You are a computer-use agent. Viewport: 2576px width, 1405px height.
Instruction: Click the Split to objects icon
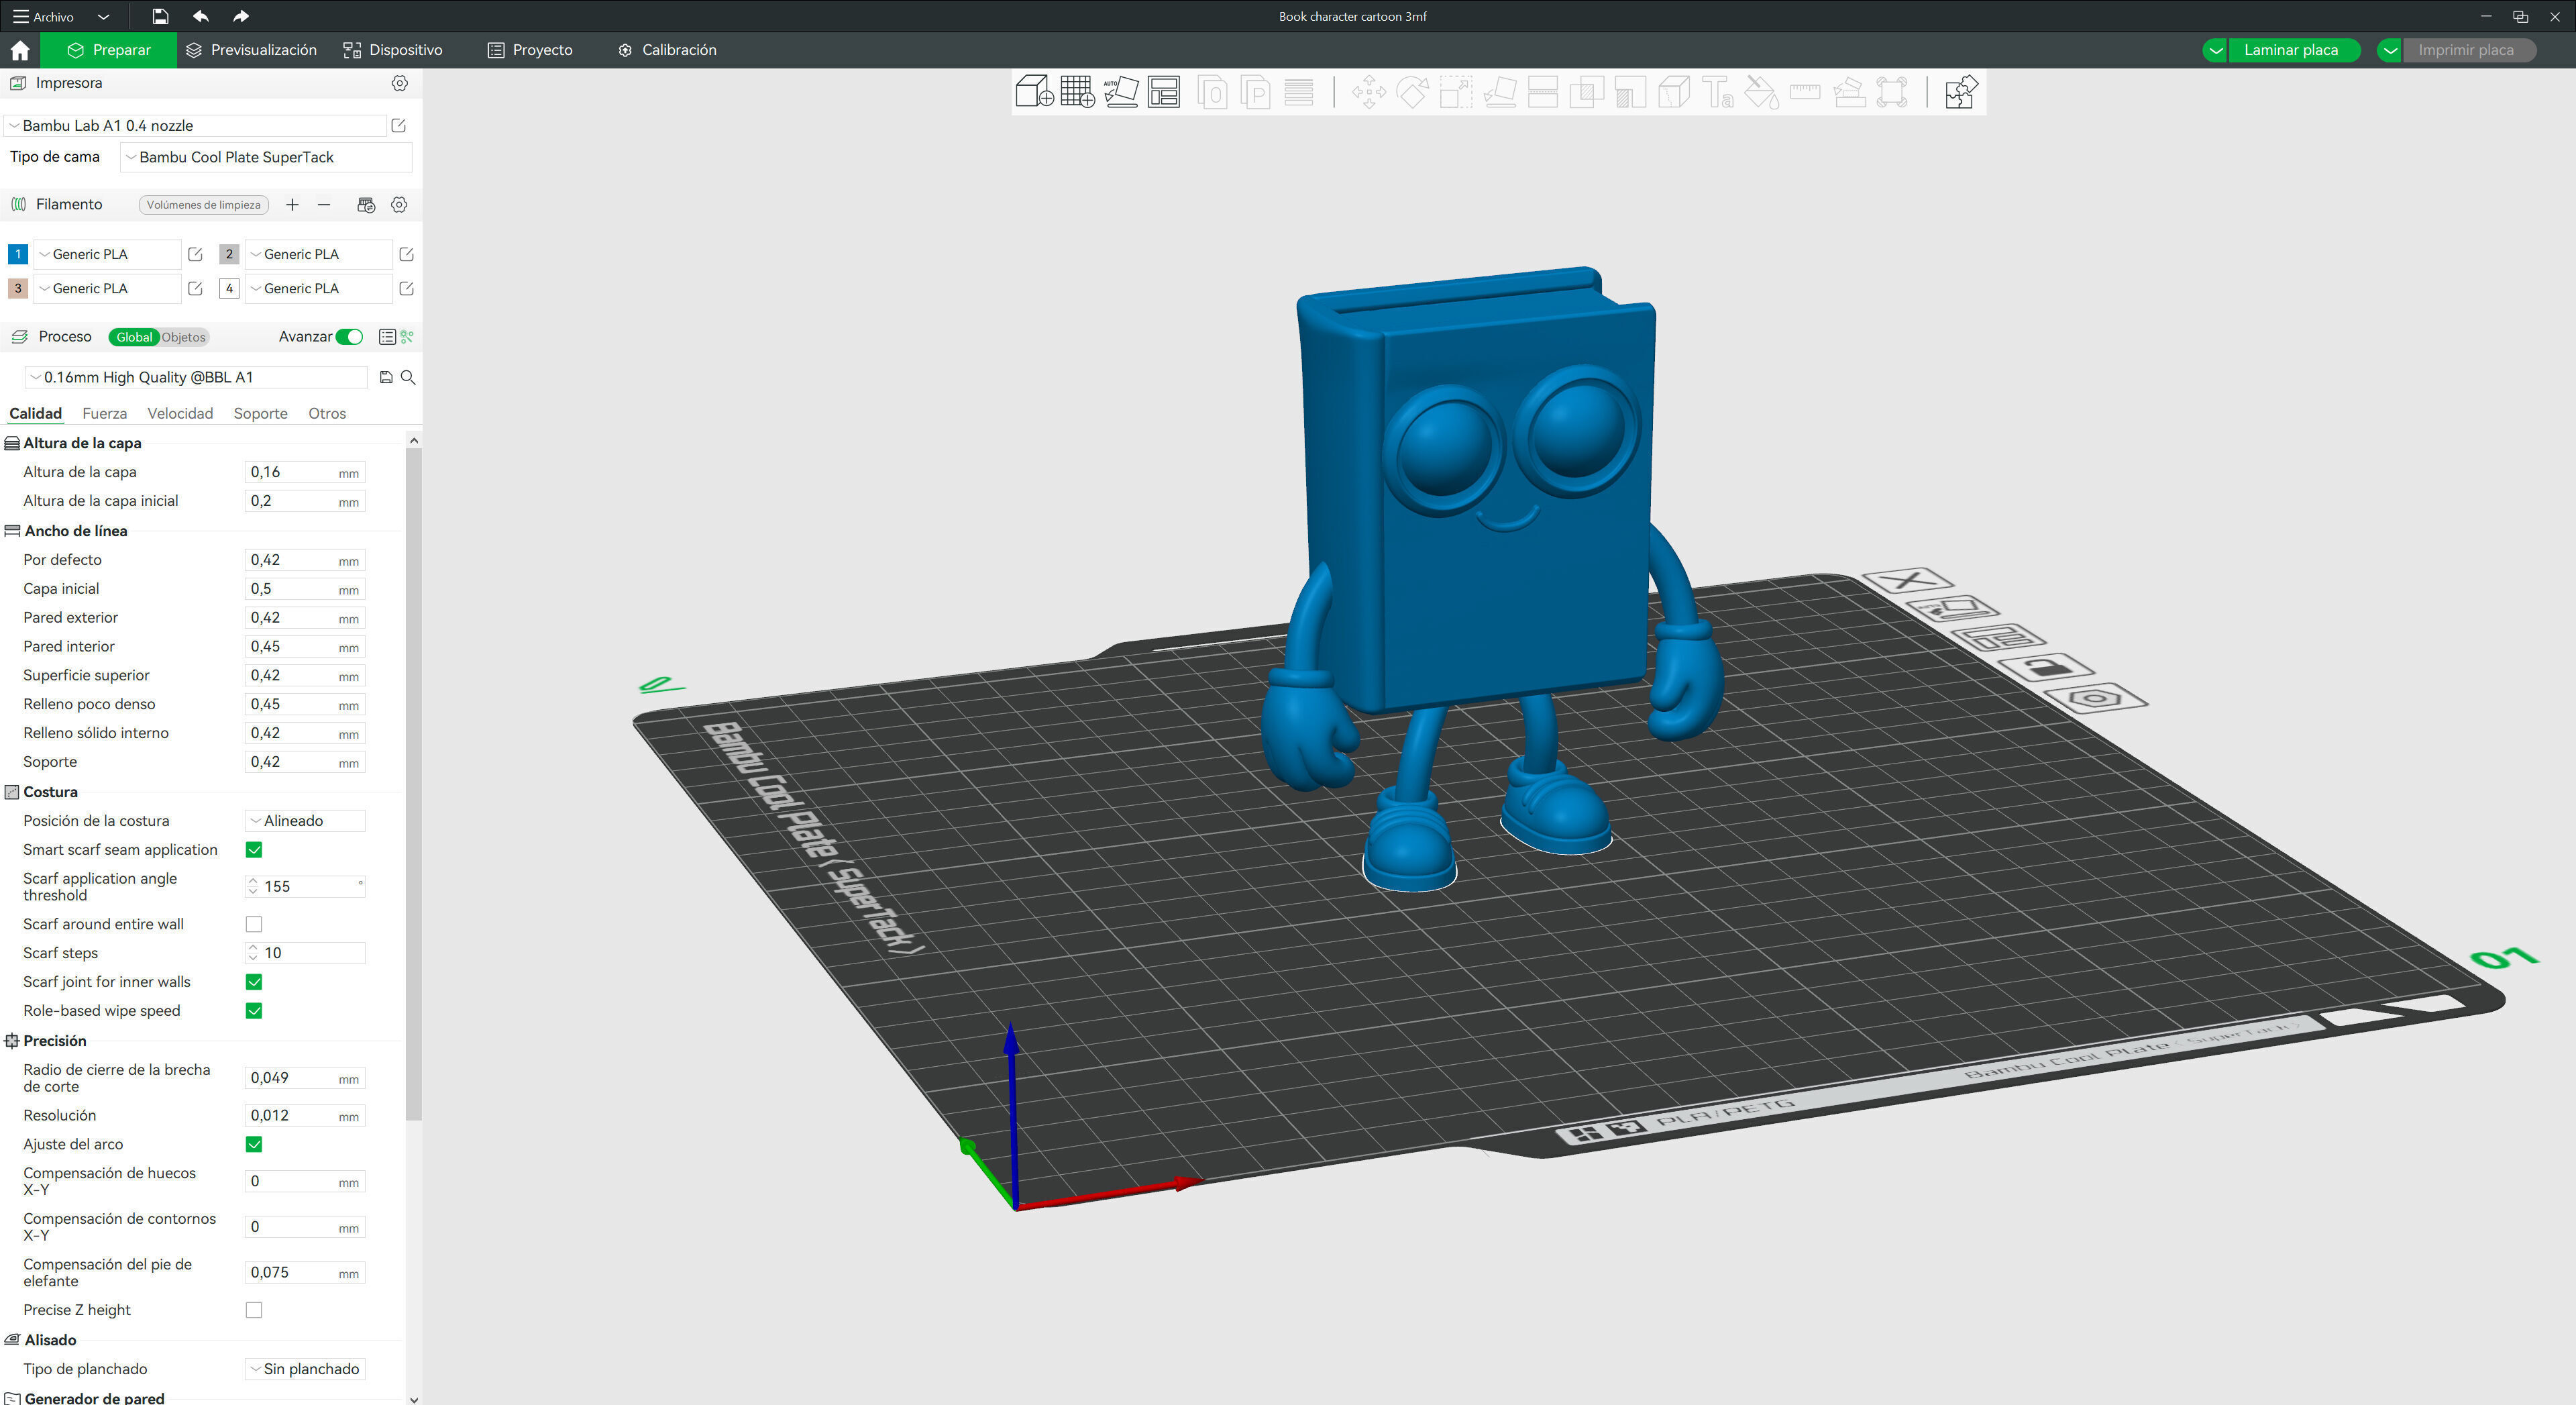coord(1212,93)
